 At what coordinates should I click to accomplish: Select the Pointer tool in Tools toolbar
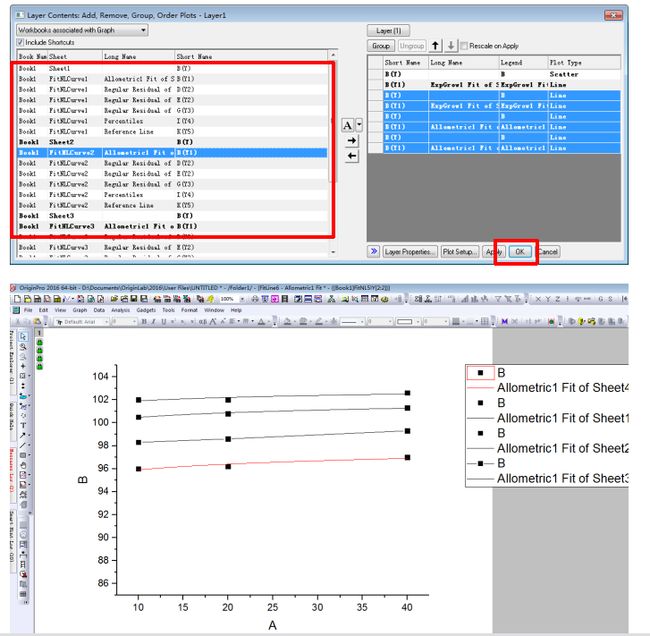coord(23,336)
